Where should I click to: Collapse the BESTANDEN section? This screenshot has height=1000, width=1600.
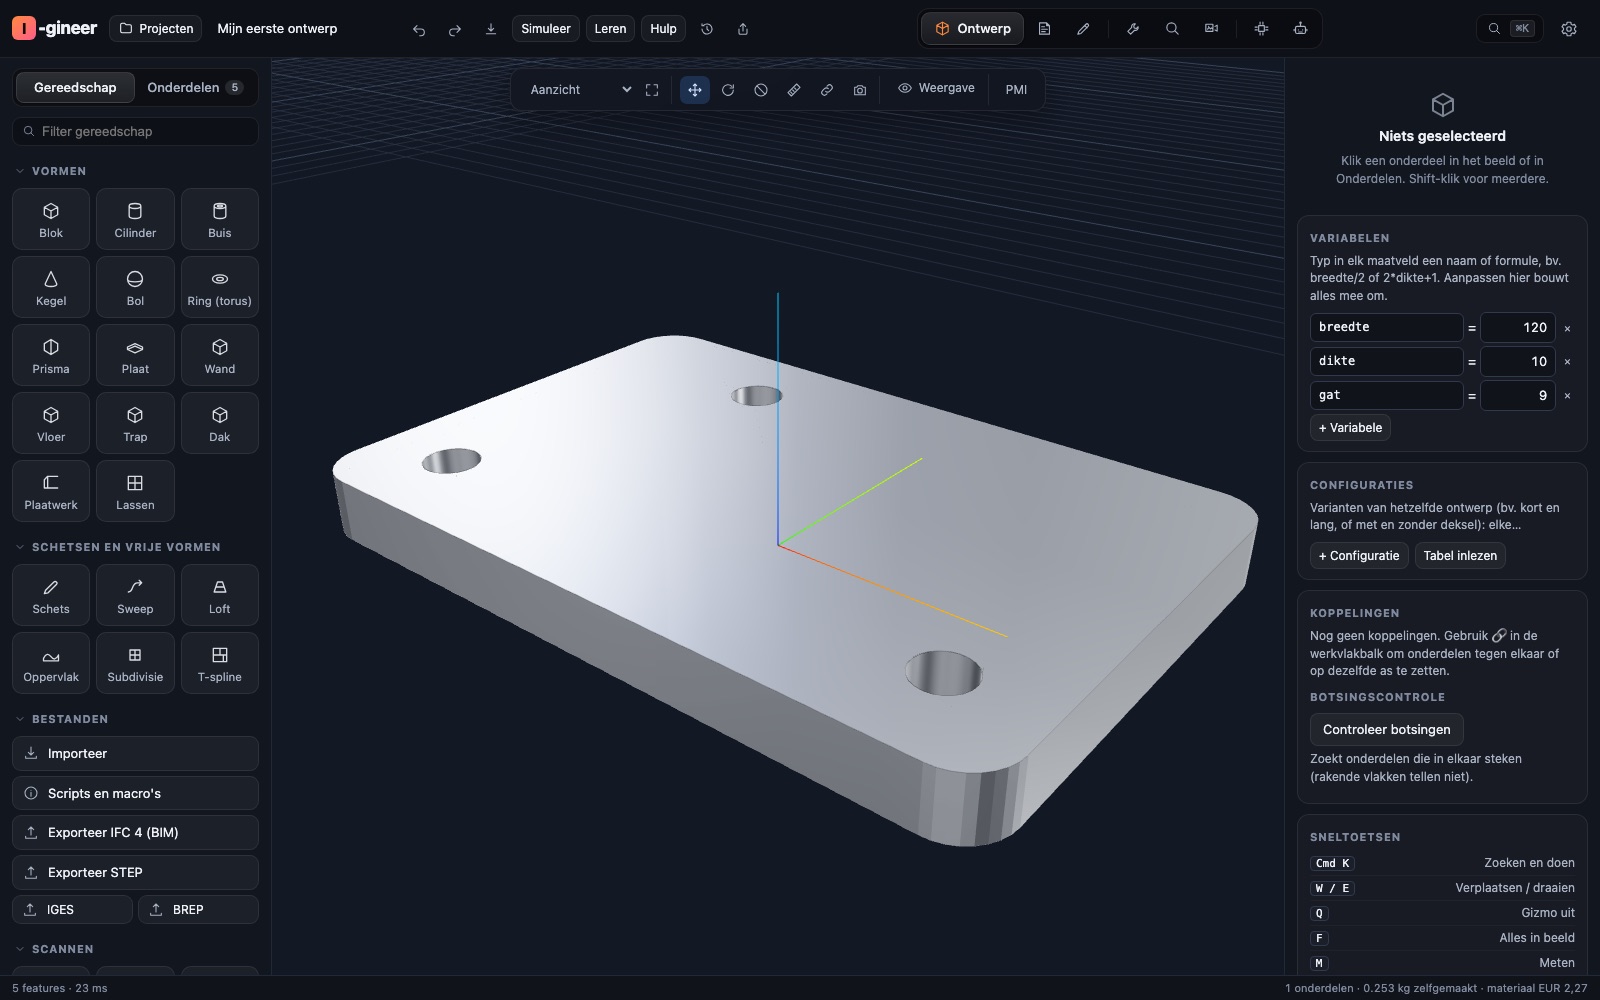(x=61, y=719)
